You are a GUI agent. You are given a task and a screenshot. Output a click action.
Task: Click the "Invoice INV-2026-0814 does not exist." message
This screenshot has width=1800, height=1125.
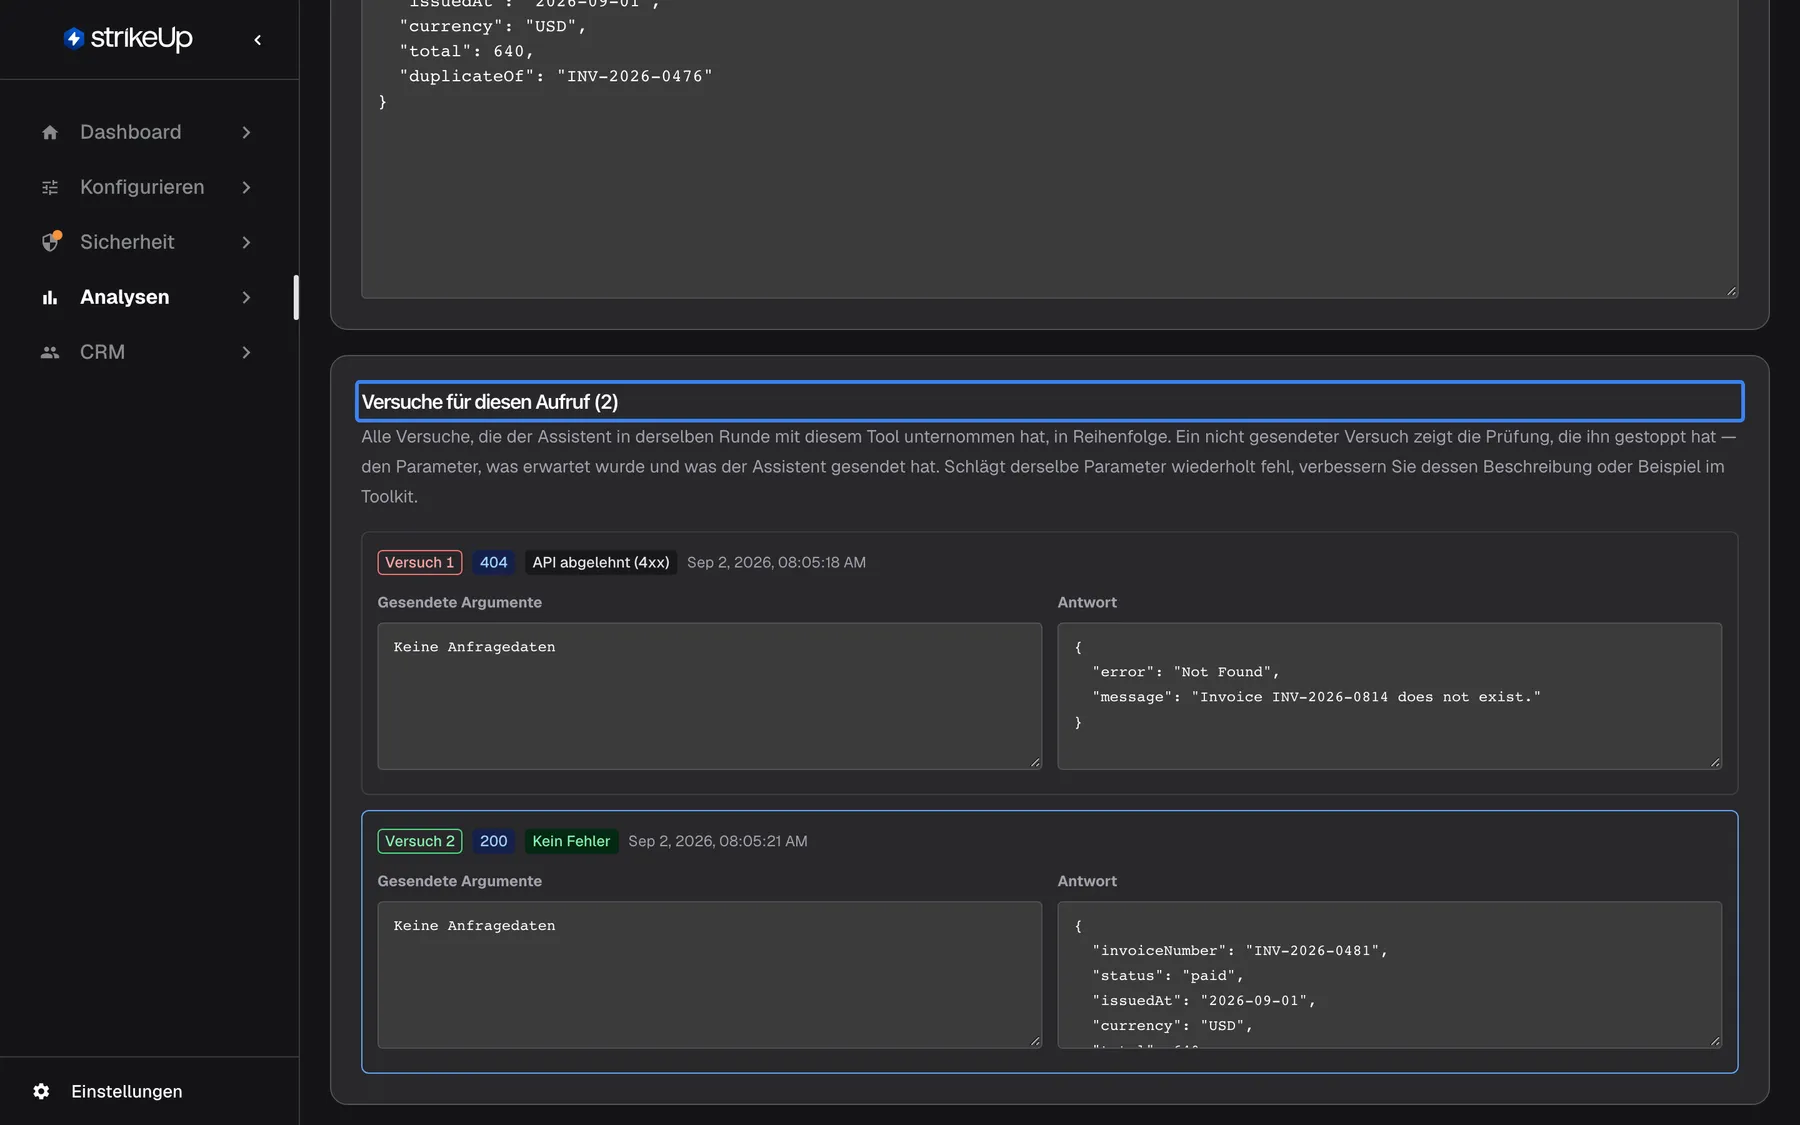pos(1366,697)
